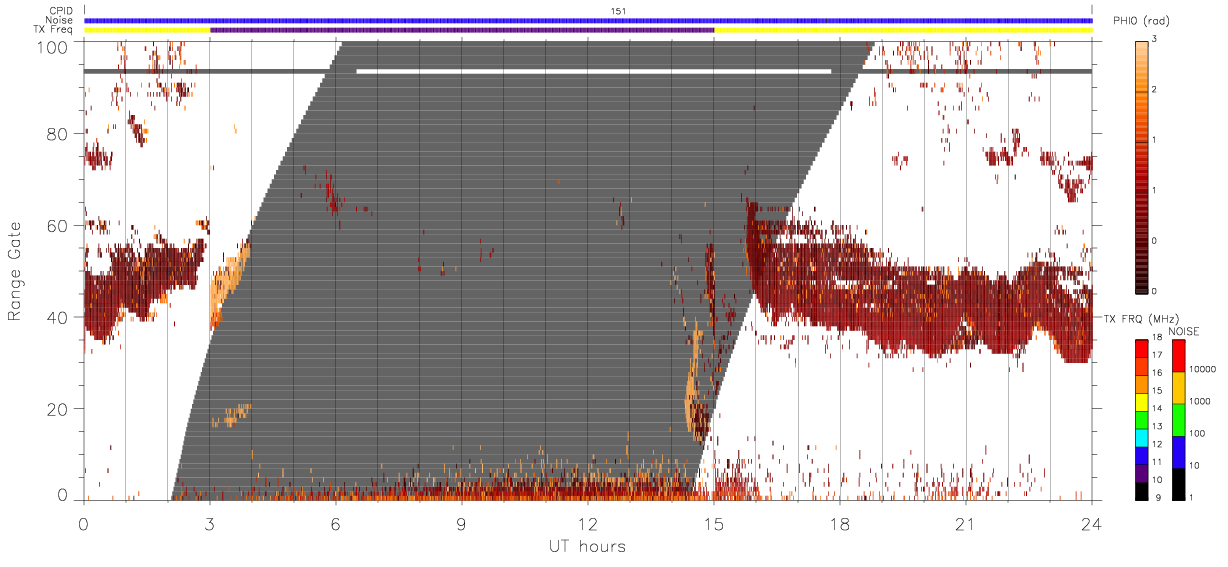Viewport: 1228px width, 567px height.
Task: Click Range Gate tick label 40
Action: (x=59, y=317)
